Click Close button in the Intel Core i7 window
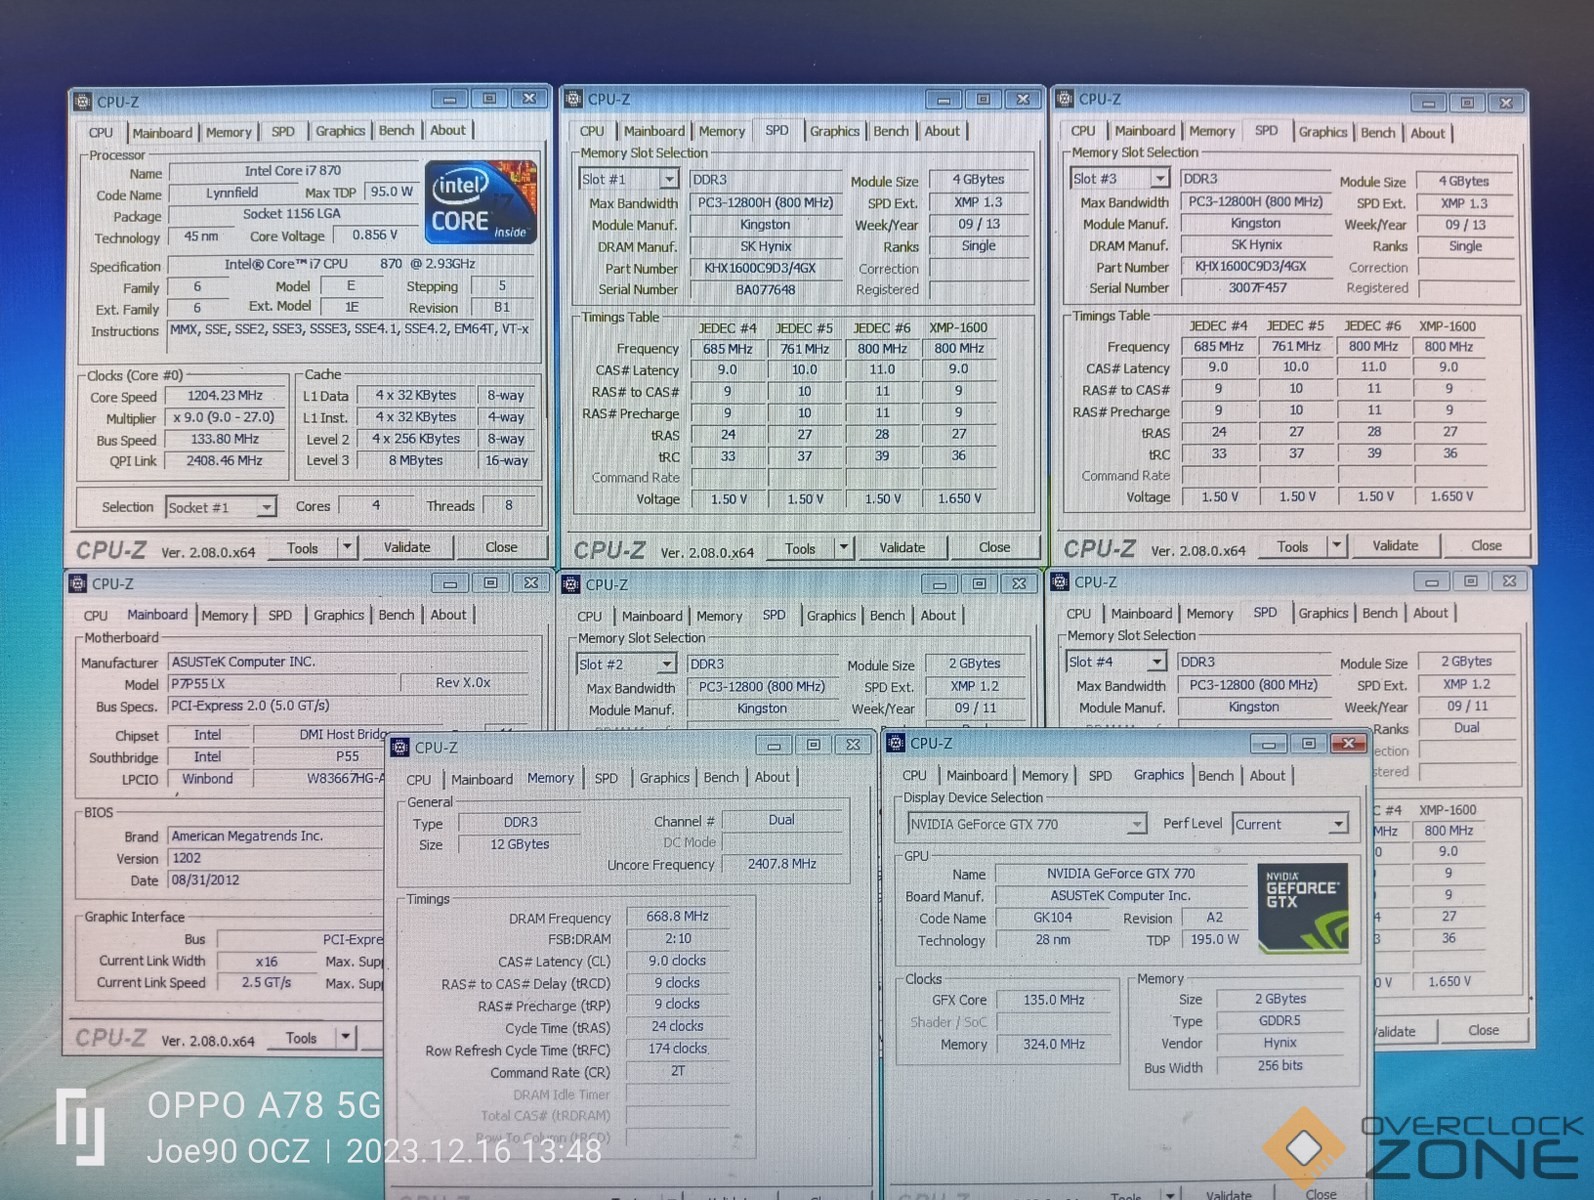The height and width of the screenshot is (1200, 1594). coord(501,547)
